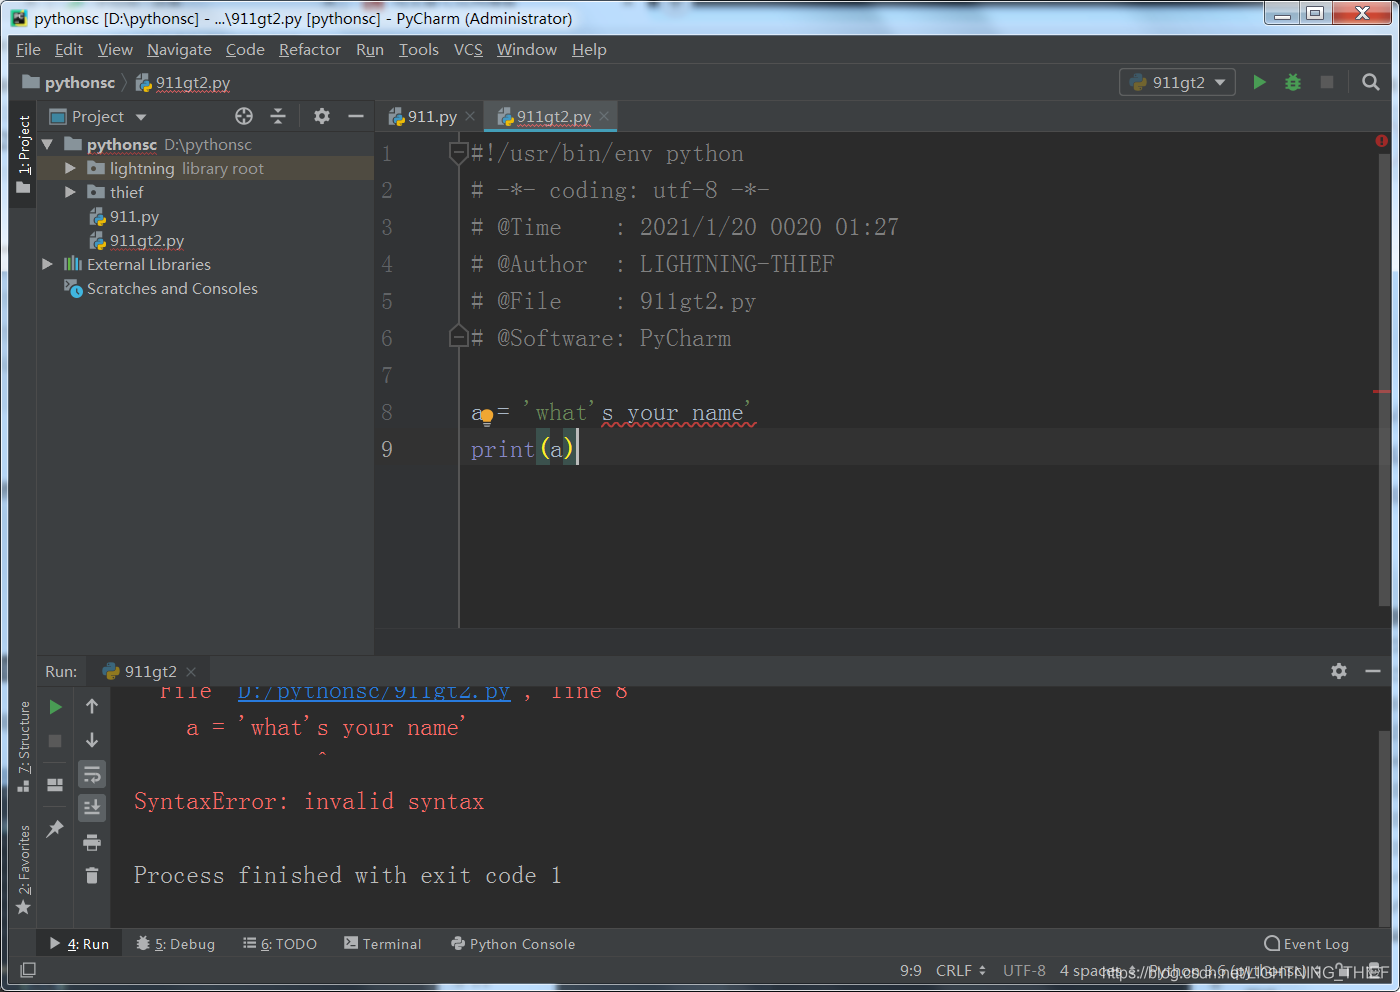1400x992 pixels.
Task: Run the 911gt2 configuration from the toolbar
Action: tap(1260, 82)
